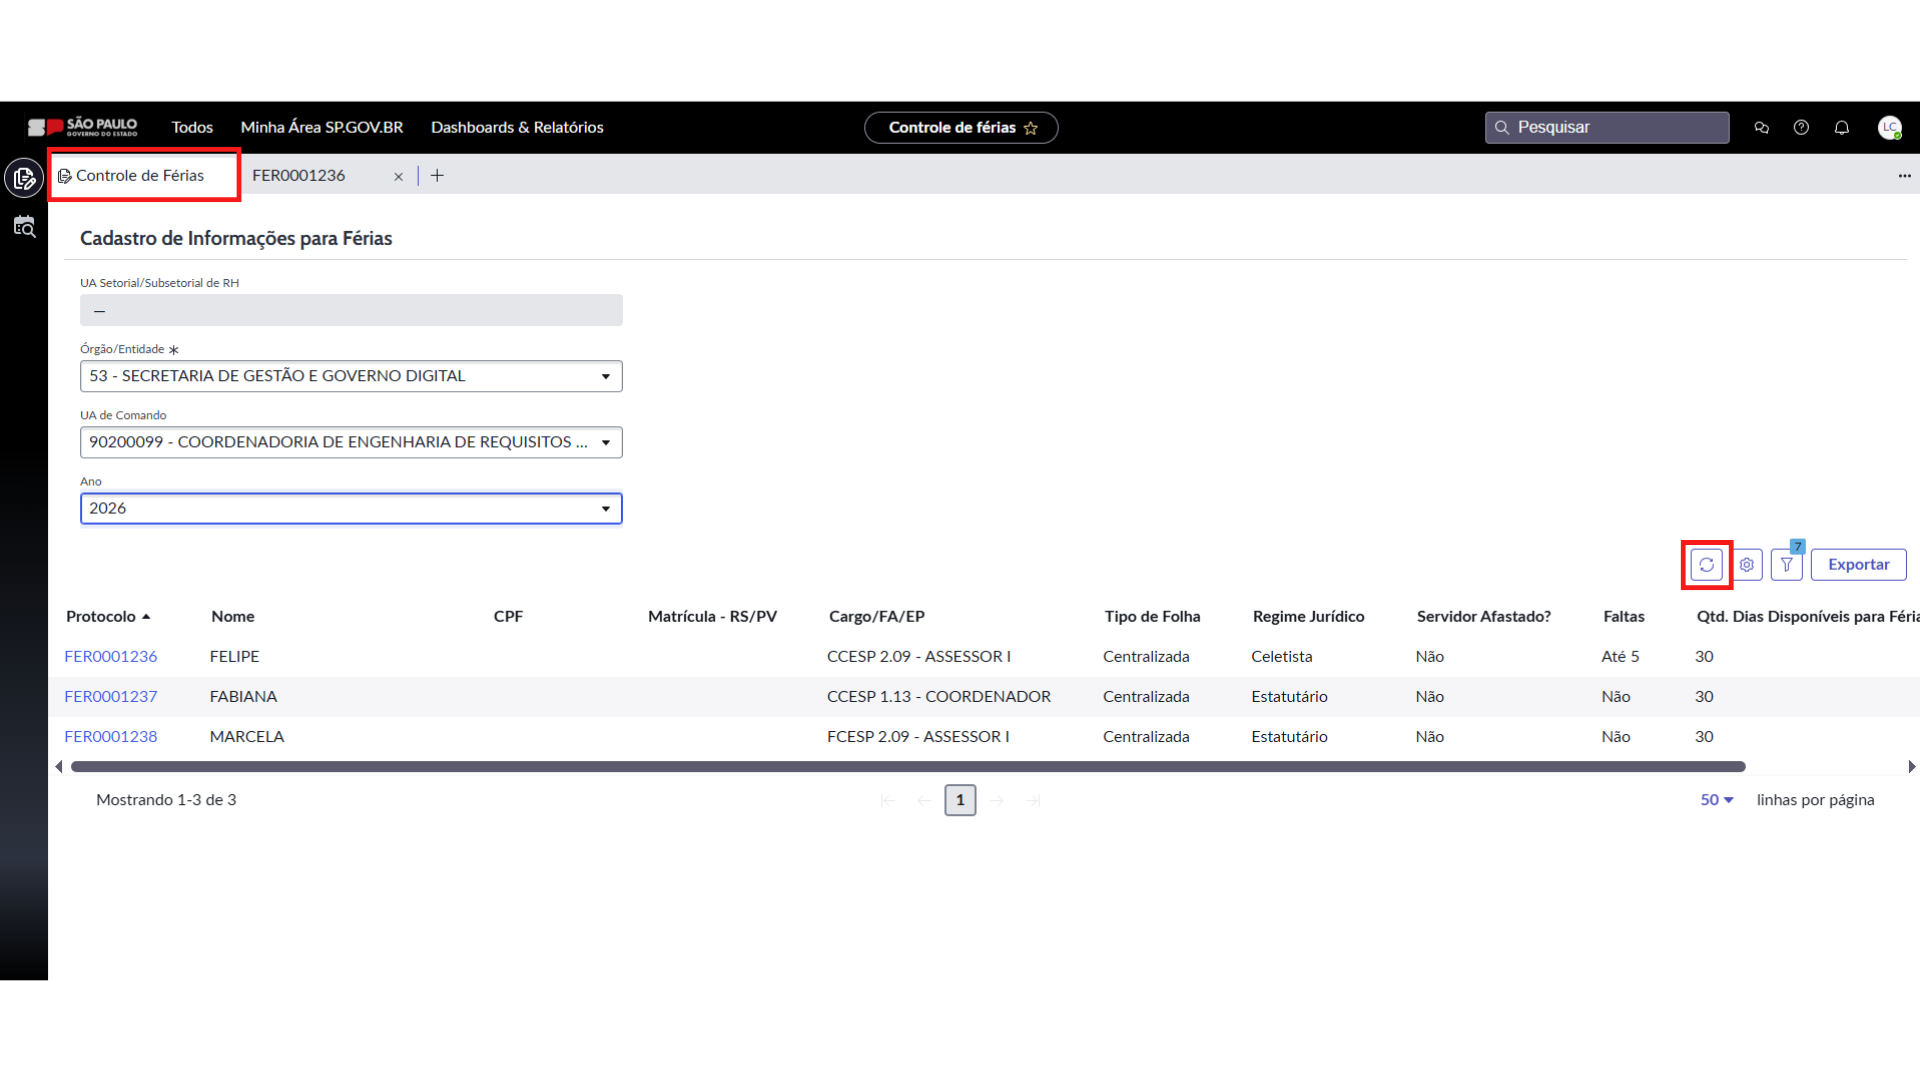Click the favorite star on Controle de férias
1920x1080 pixels.
(x=1031, y=128)
